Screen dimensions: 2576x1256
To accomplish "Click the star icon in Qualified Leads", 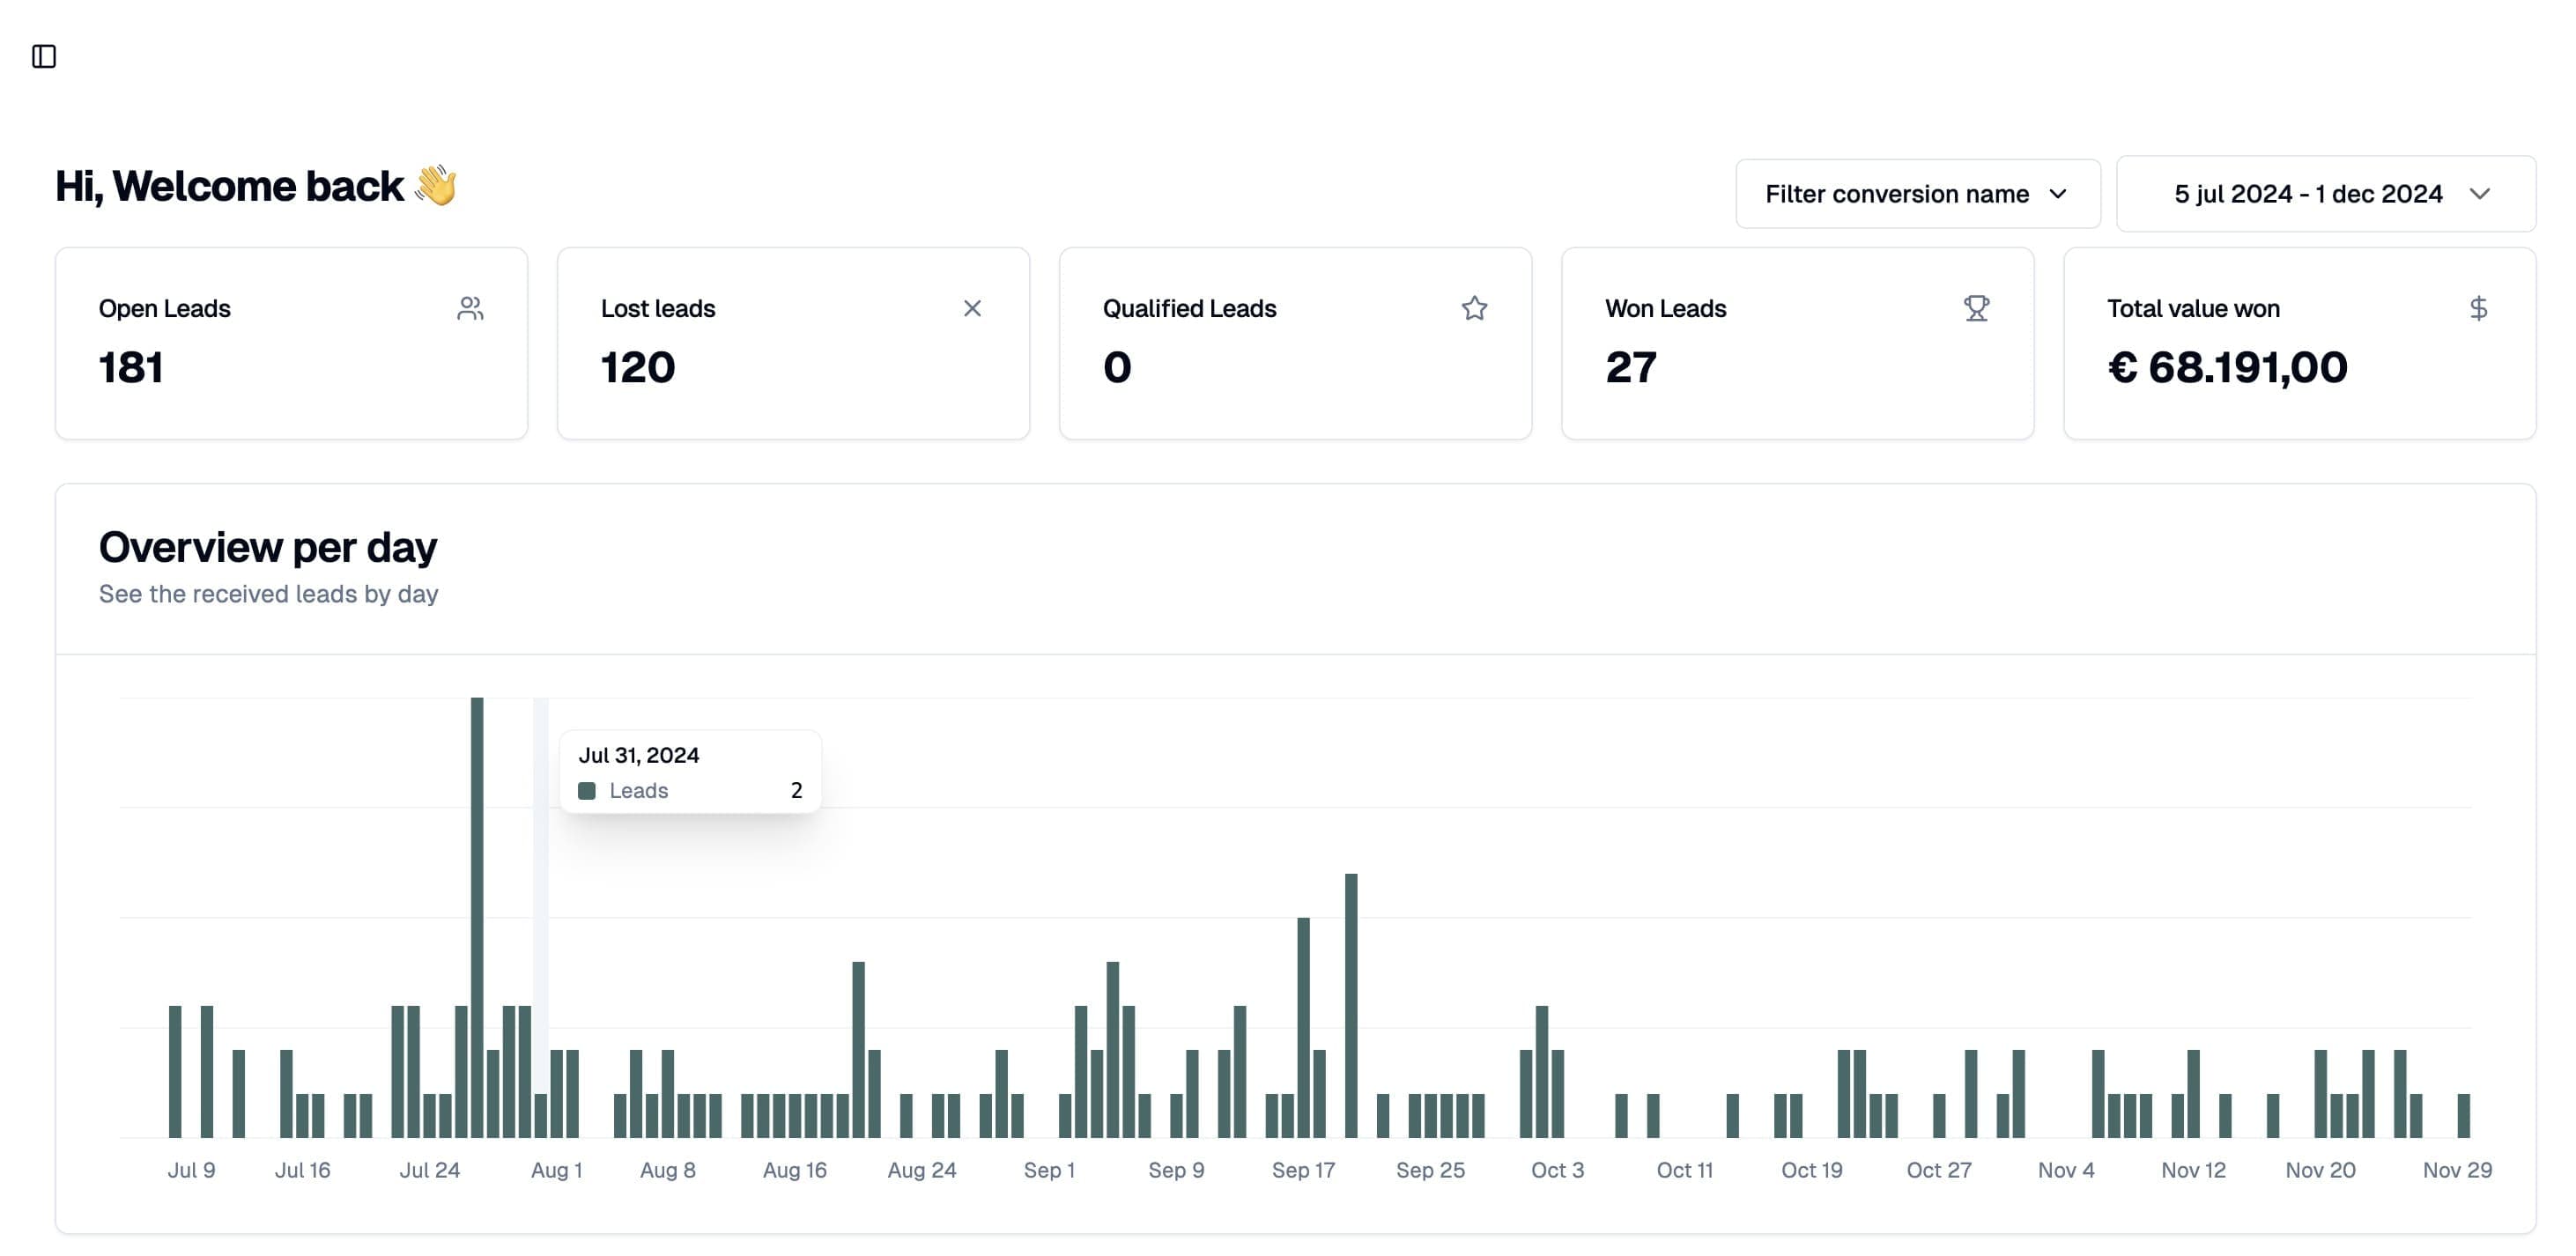I will (x=1474, y=308).
